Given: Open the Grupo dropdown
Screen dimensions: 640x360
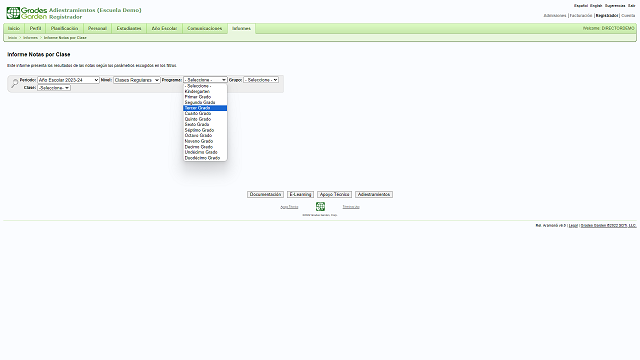Looking at the screenshot, I should tap(261, 80).
